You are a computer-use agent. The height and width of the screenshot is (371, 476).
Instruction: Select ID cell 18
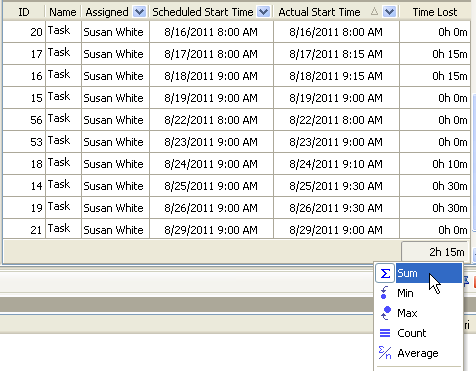click(24, 164)
